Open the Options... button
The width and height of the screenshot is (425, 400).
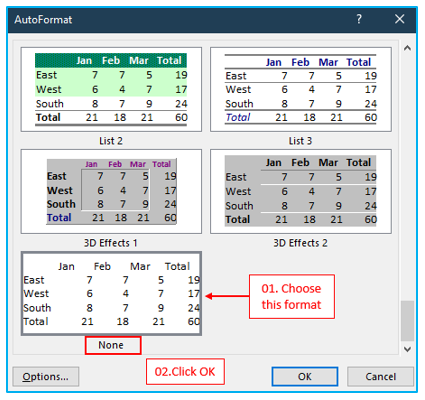46,377
